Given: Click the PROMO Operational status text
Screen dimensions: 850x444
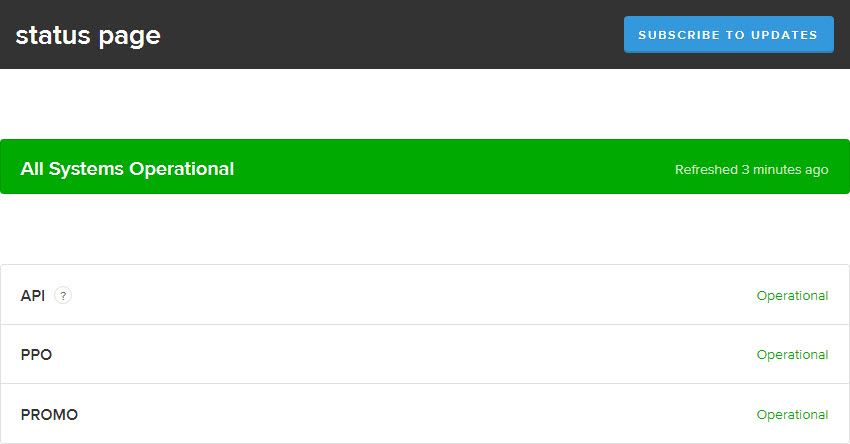Looking at the screenshot, I should (x=792, y=414).
